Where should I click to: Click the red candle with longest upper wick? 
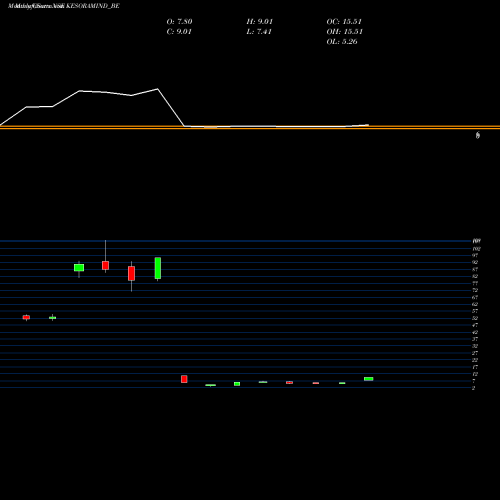tap(105, 265)
